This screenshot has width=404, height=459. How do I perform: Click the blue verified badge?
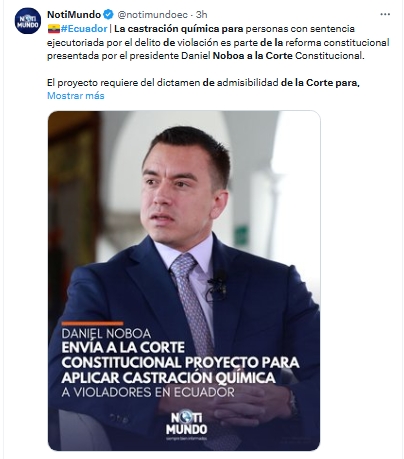[x=108, y=14]
